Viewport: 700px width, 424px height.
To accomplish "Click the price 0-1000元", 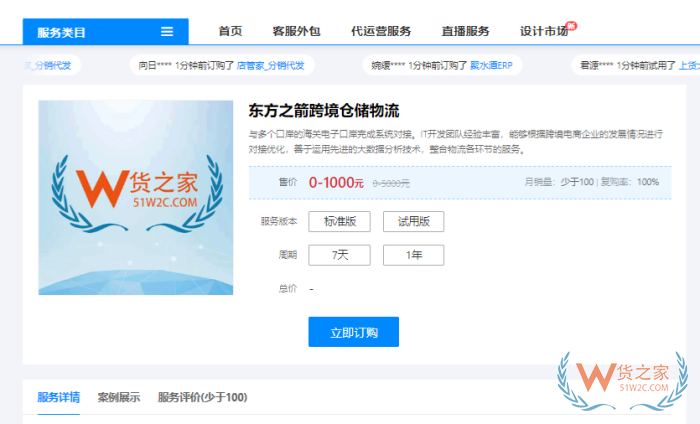I will tap(336, 183).
